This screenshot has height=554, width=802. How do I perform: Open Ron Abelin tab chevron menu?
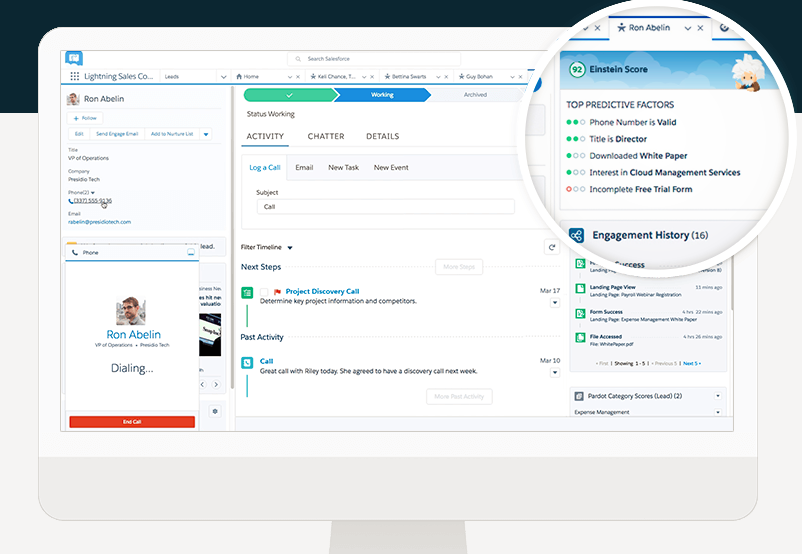coord(688,28)
